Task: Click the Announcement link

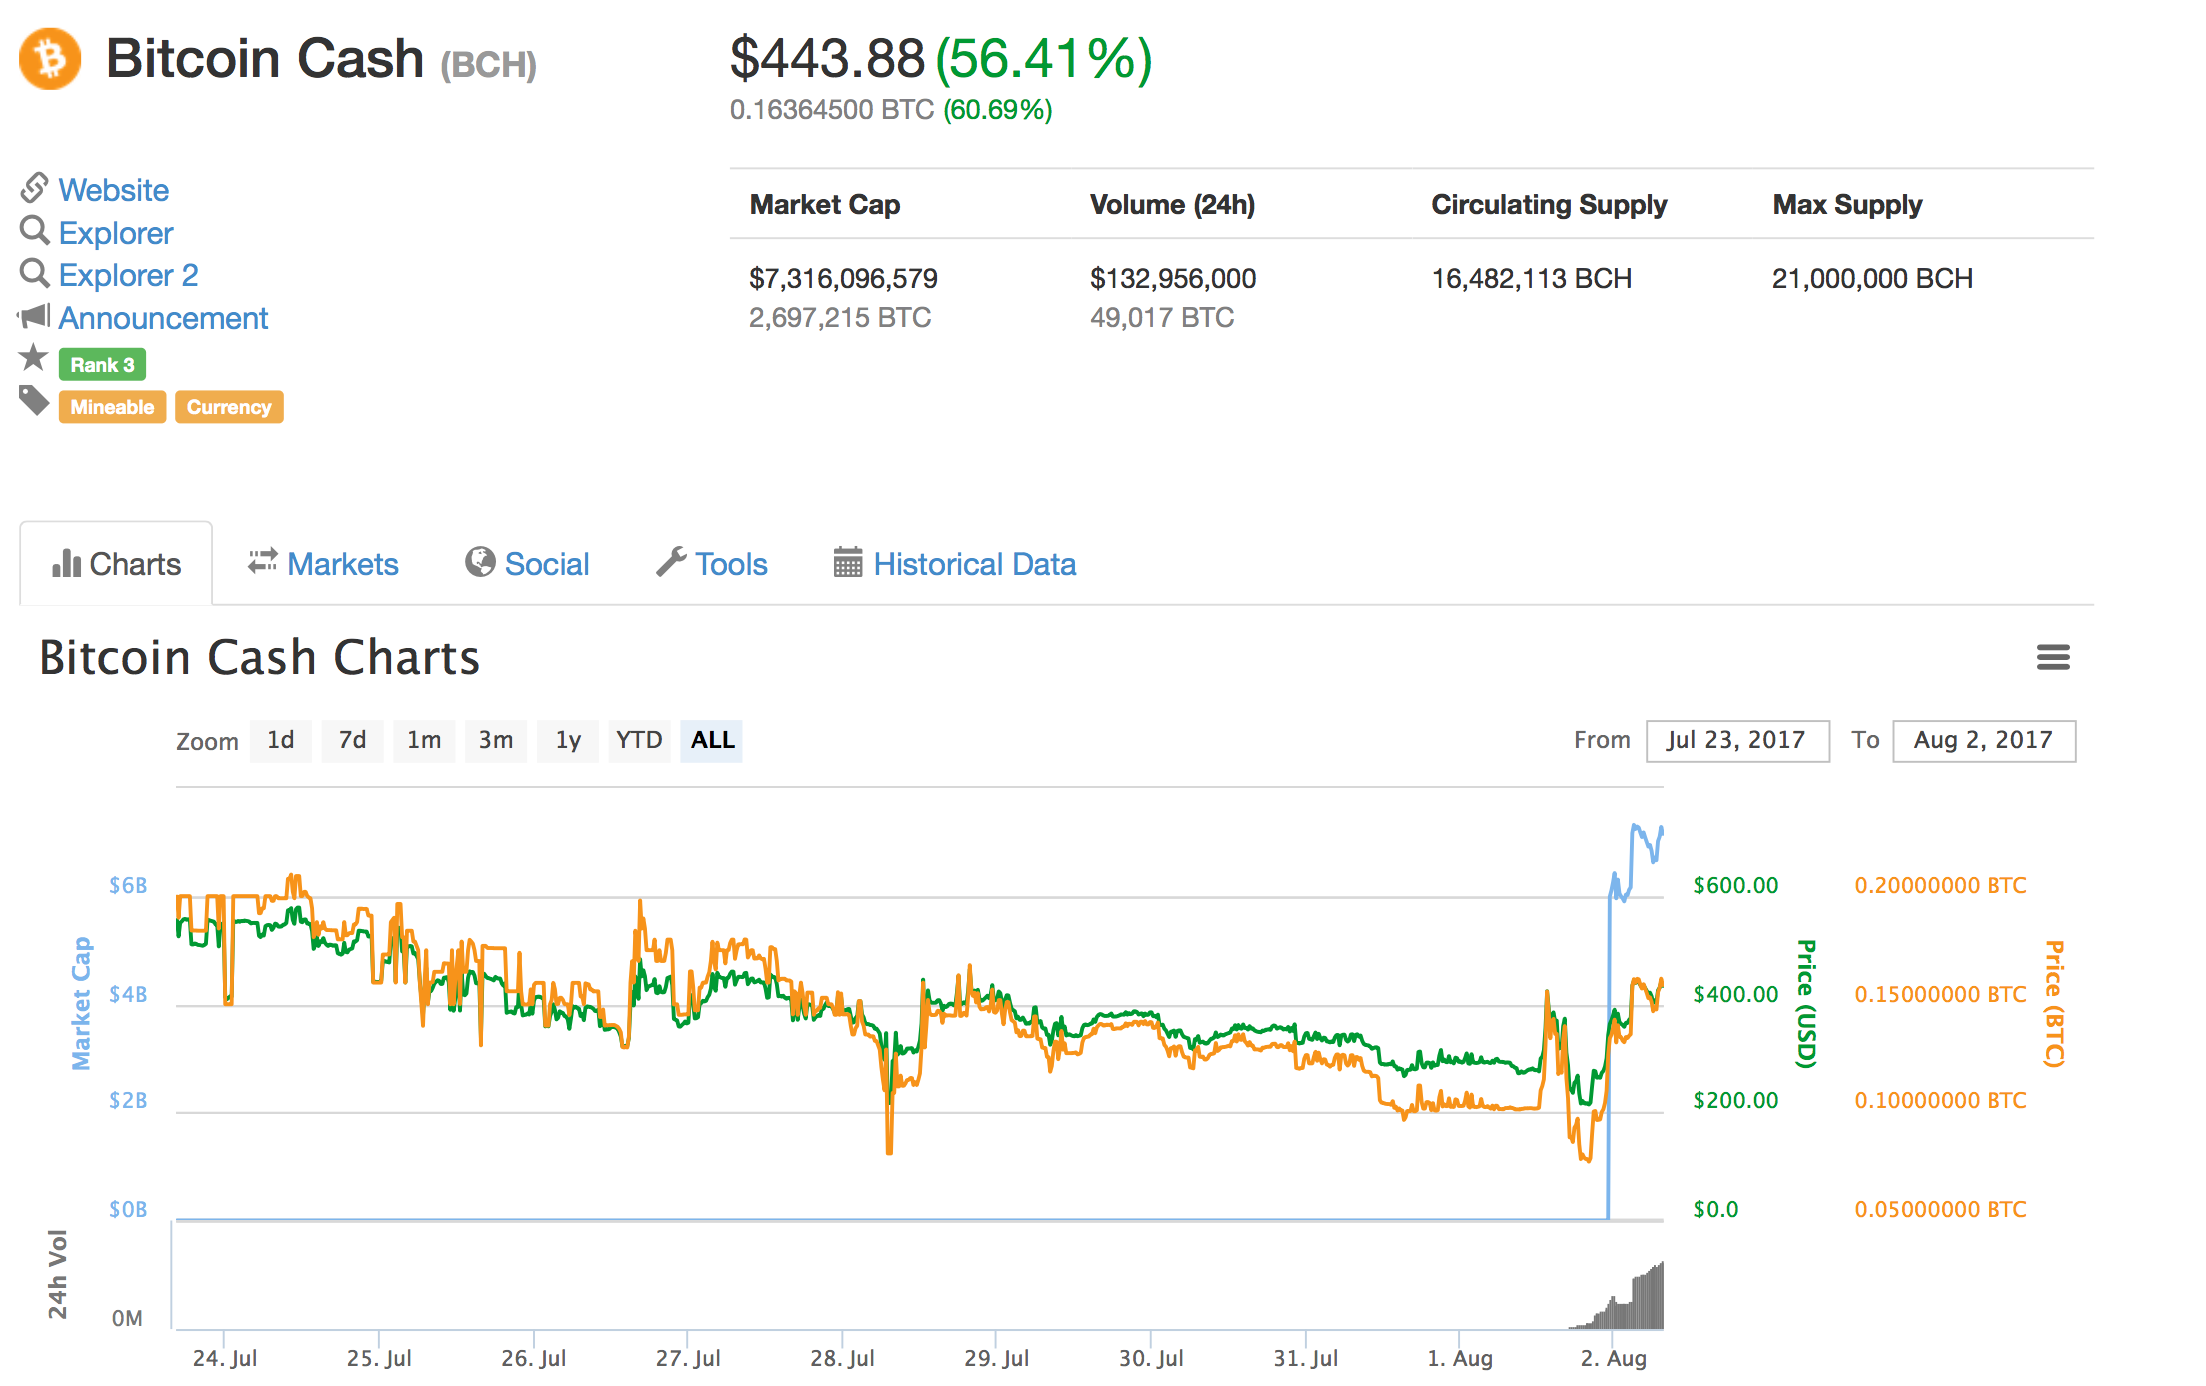Action: [x=163, y=318]
